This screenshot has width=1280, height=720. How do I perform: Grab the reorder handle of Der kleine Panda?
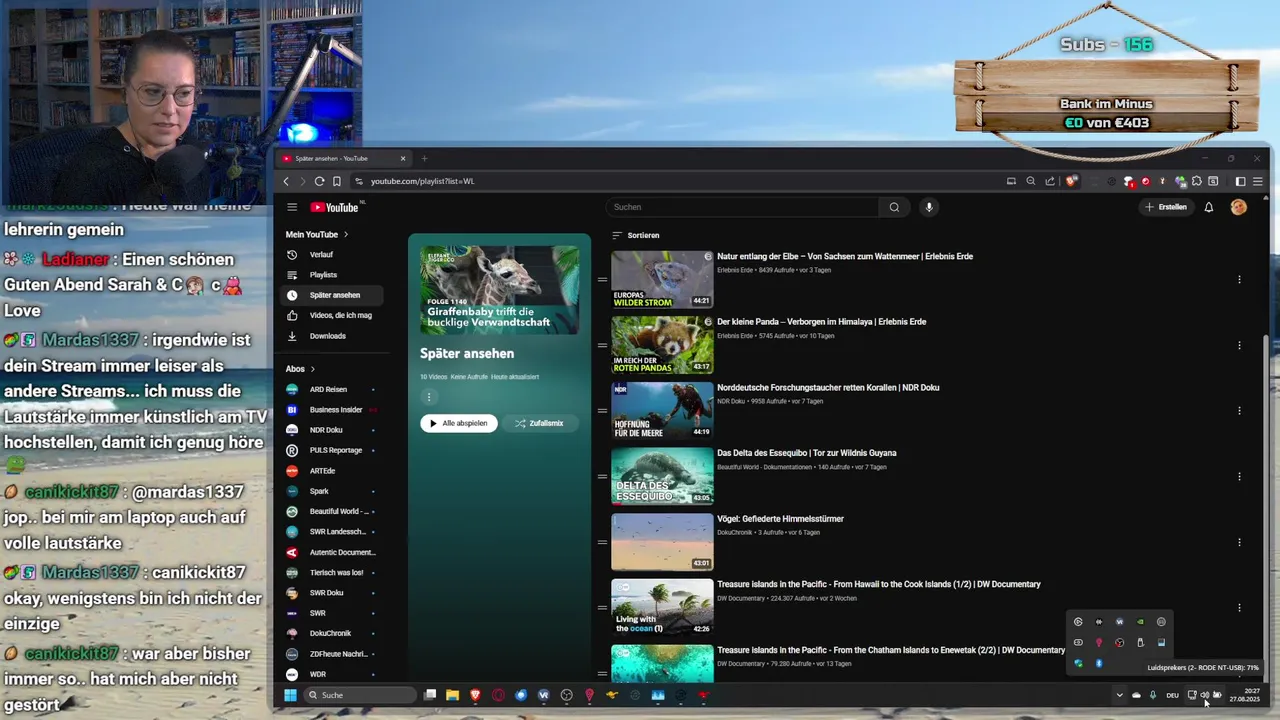point(602,345)
